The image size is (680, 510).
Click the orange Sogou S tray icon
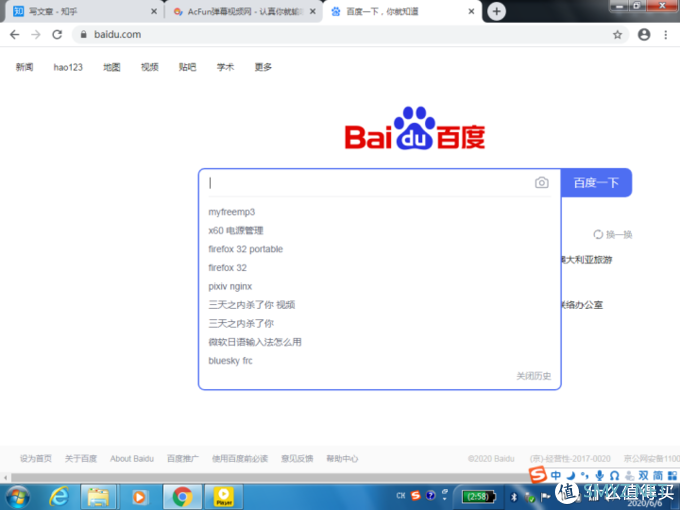415,495
